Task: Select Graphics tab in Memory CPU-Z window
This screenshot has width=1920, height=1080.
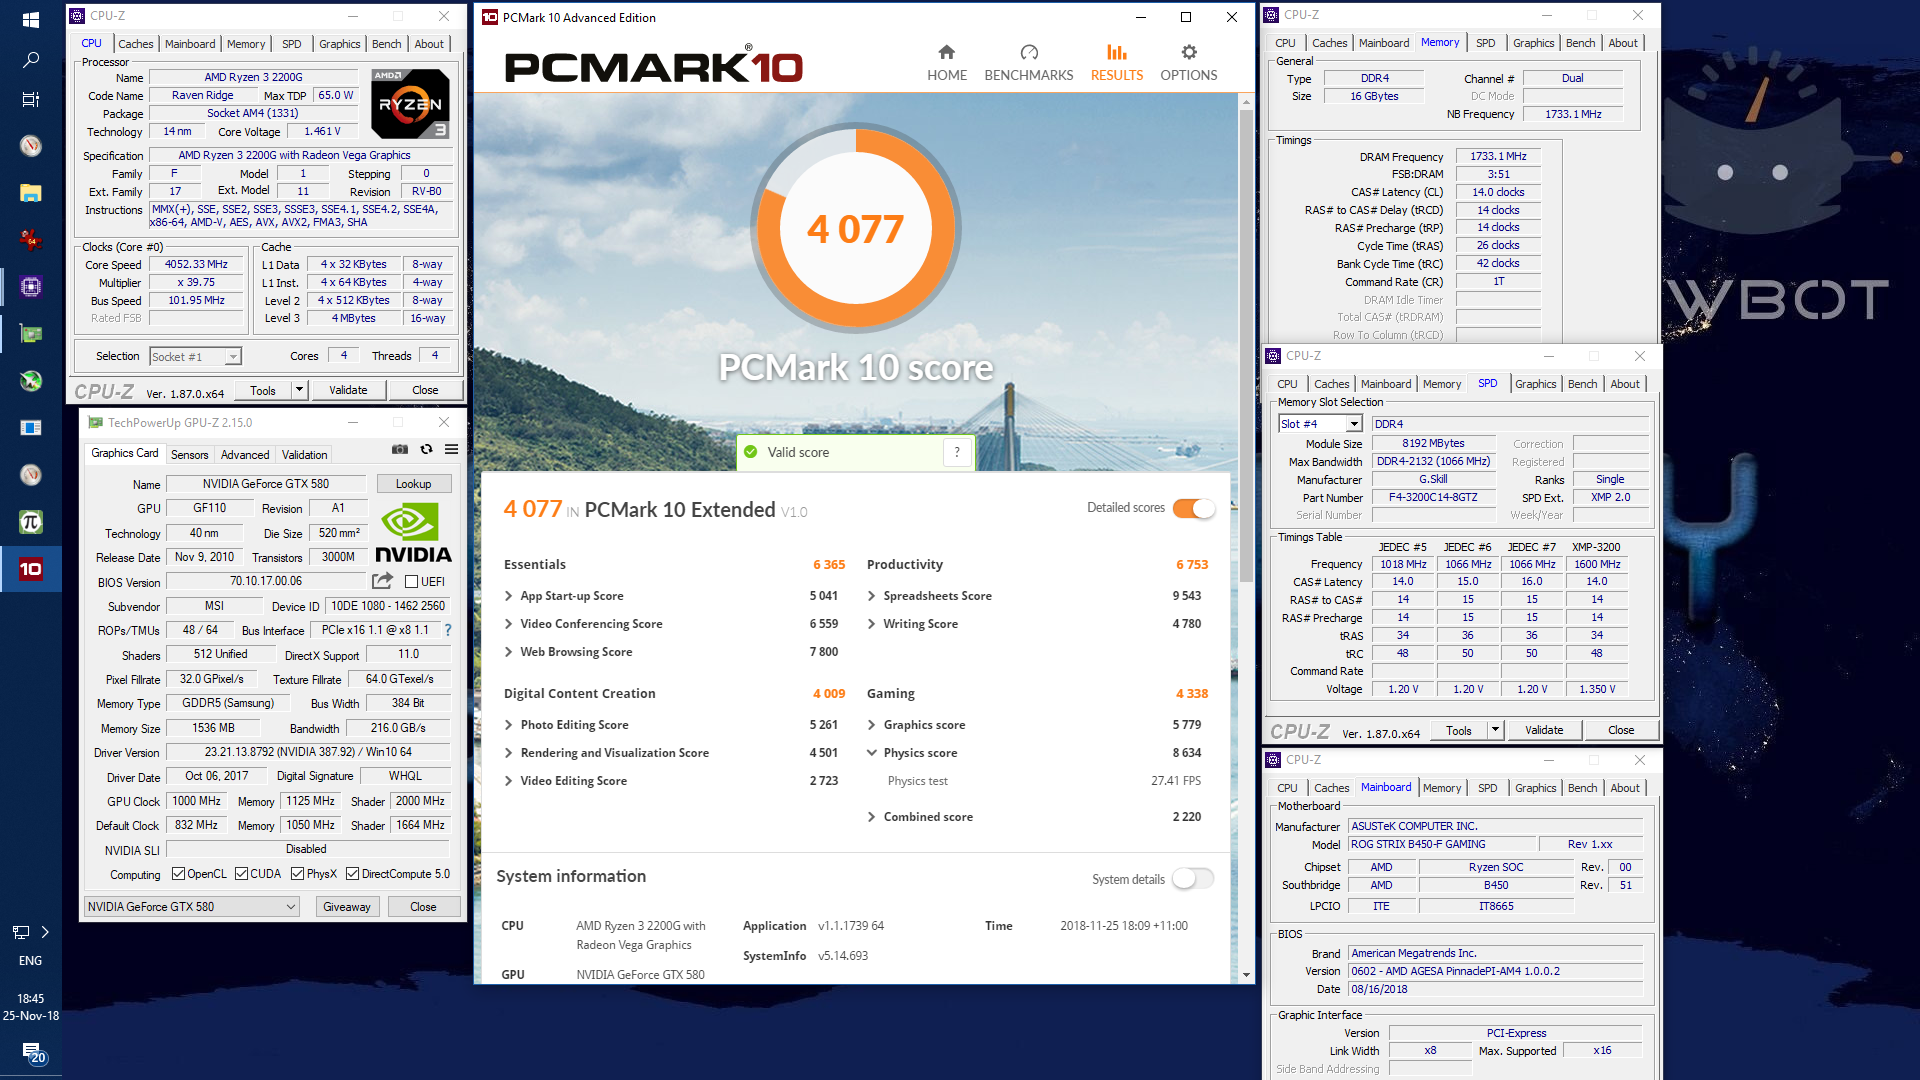Action: tap(1533, 43)
